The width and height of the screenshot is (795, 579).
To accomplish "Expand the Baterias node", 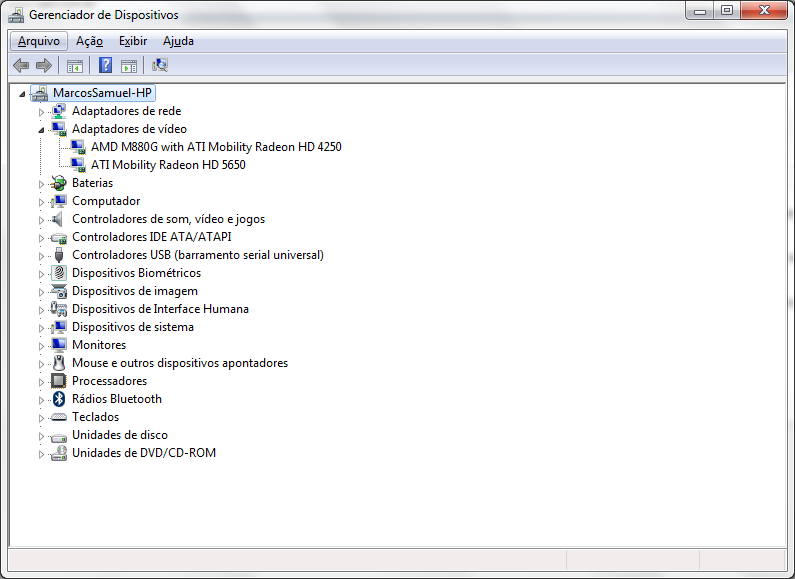I will (41, 184).
